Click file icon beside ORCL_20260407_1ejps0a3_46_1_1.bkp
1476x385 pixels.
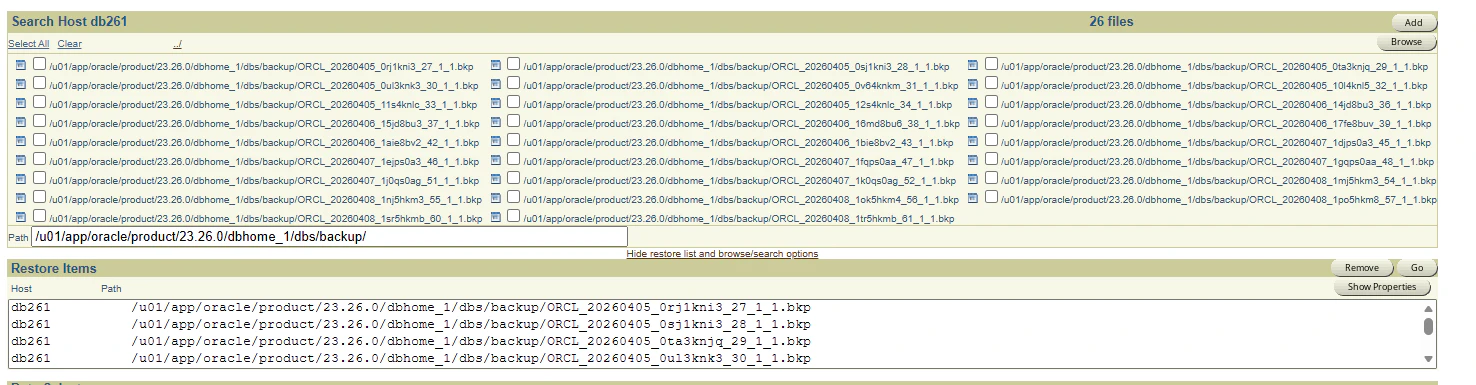pos(21,160)
